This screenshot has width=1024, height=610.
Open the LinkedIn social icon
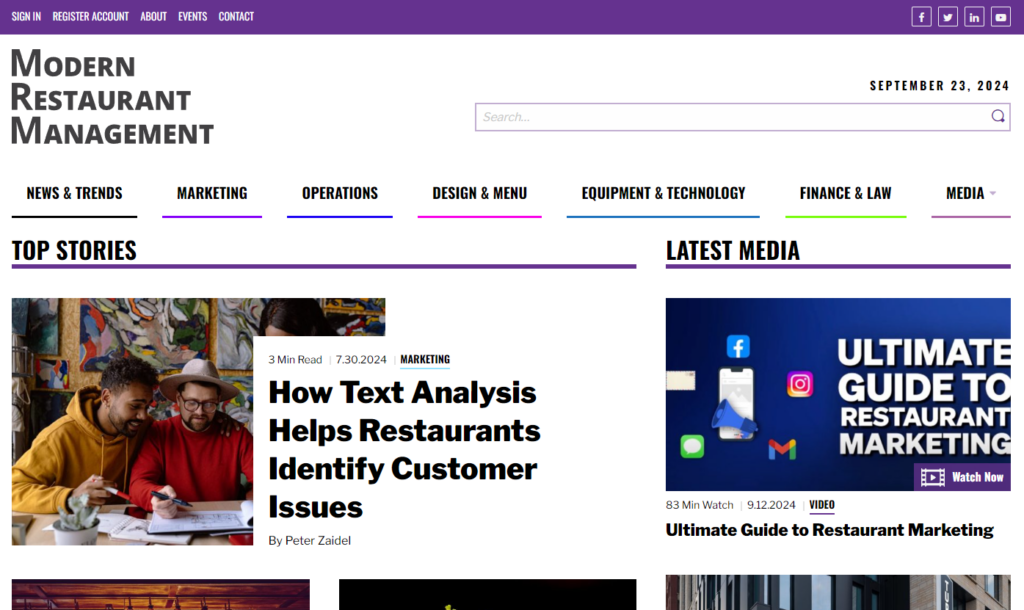click(x=974, y=17)
